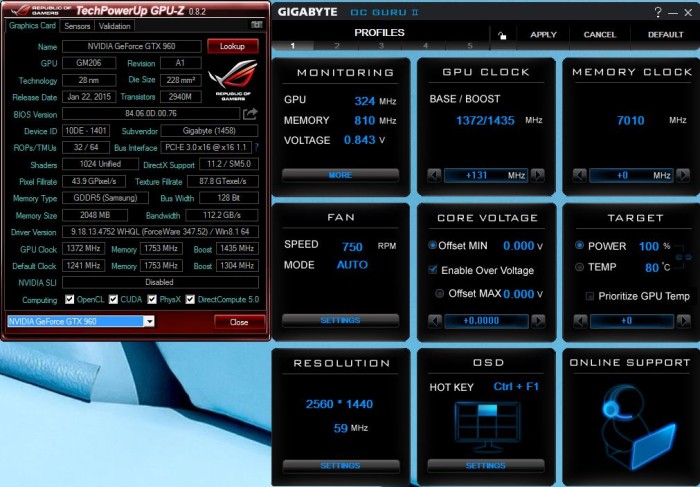
Task: Increase GPU clock offset with right arrow
Action: tap(538, 175)
